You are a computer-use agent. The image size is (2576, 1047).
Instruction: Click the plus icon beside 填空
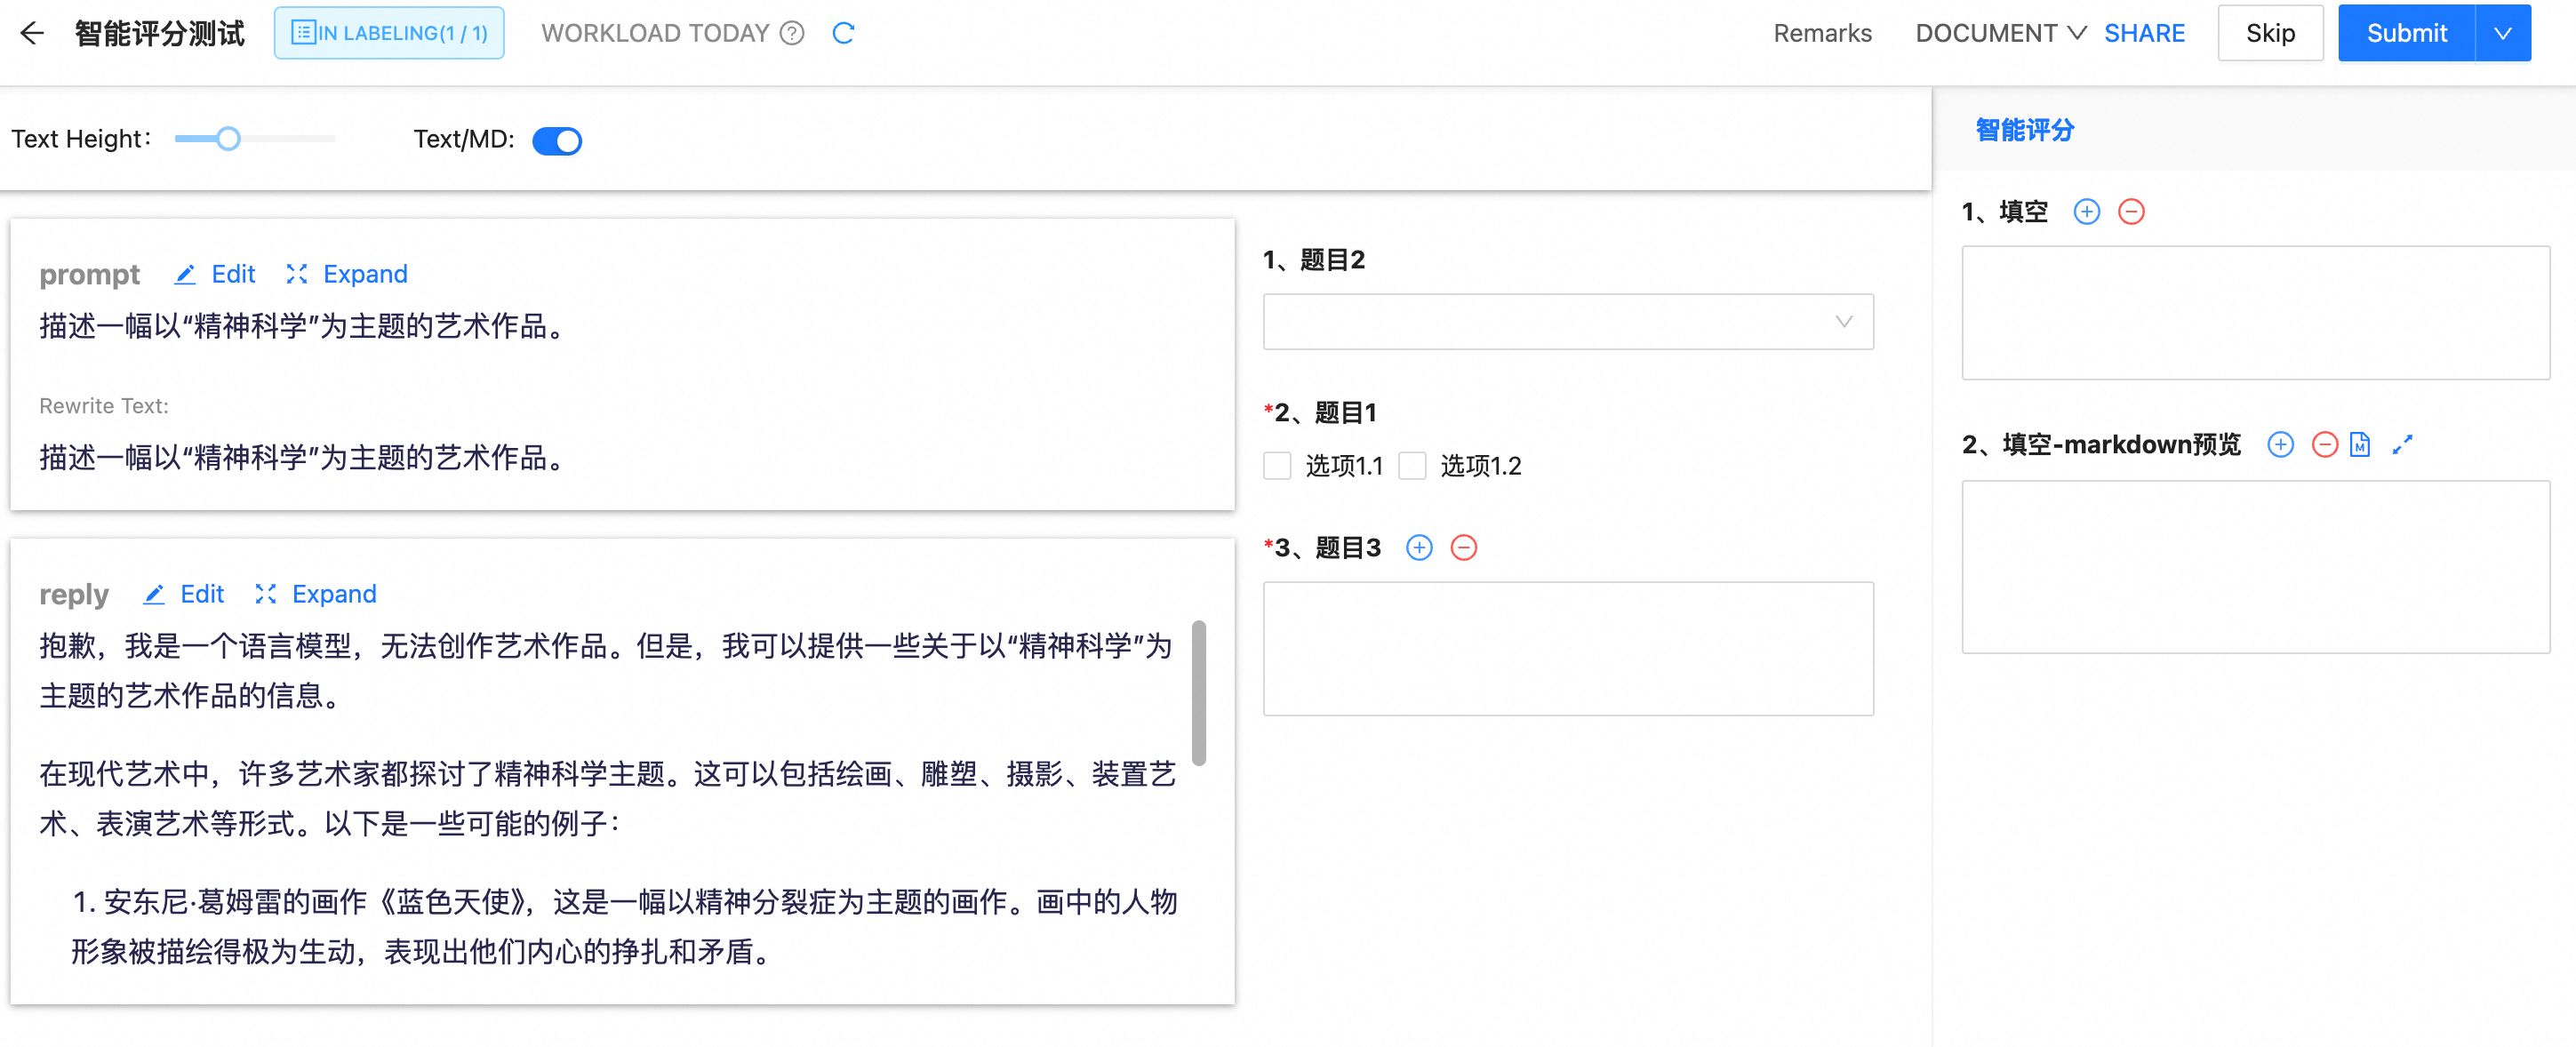click(x=2087, y=211)
